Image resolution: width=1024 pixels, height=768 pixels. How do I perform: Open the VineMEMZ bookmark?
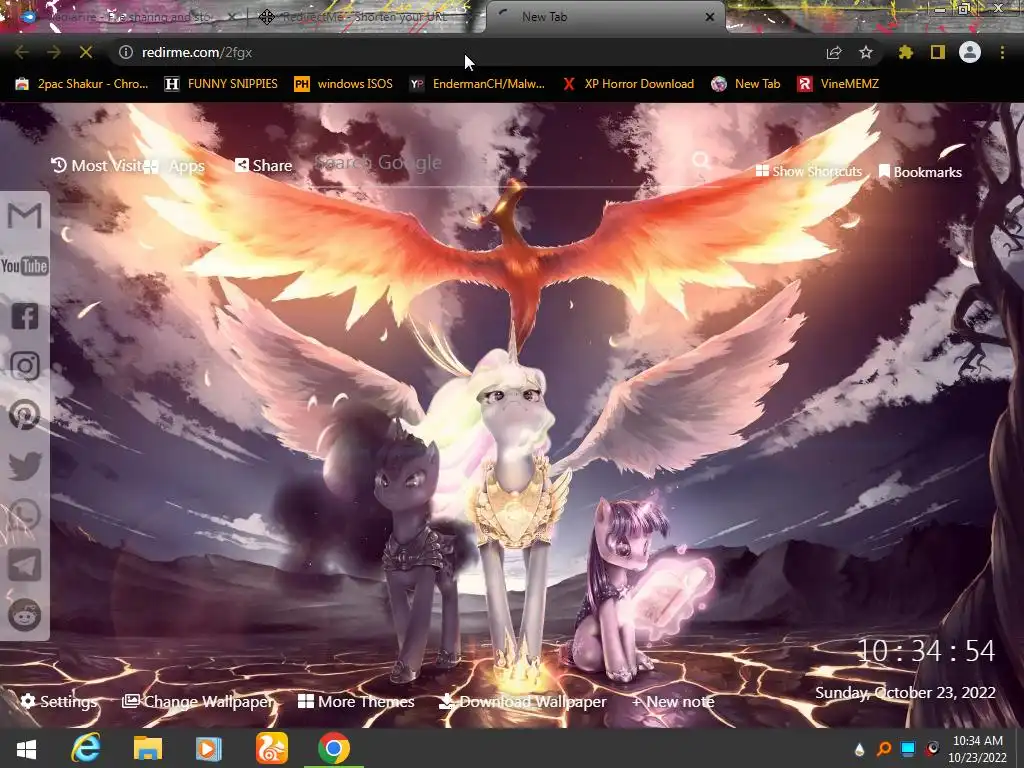tap(838, 84)
